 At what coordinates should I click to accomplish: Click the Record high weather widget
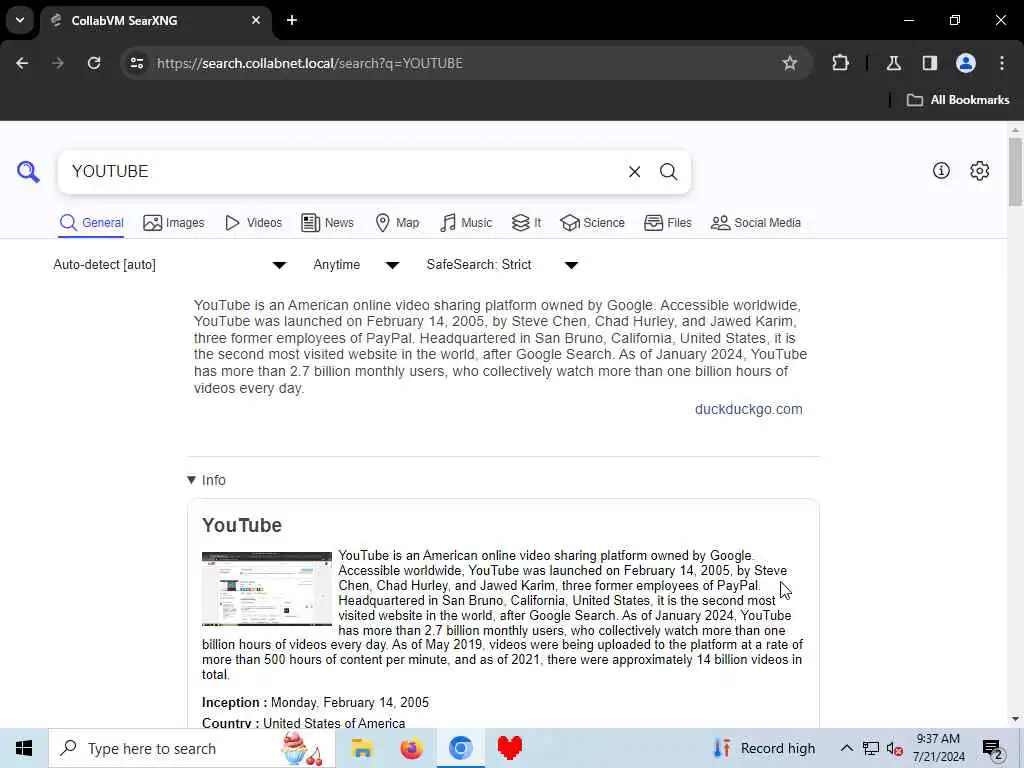pyautogui.click(x=764, y=748)
